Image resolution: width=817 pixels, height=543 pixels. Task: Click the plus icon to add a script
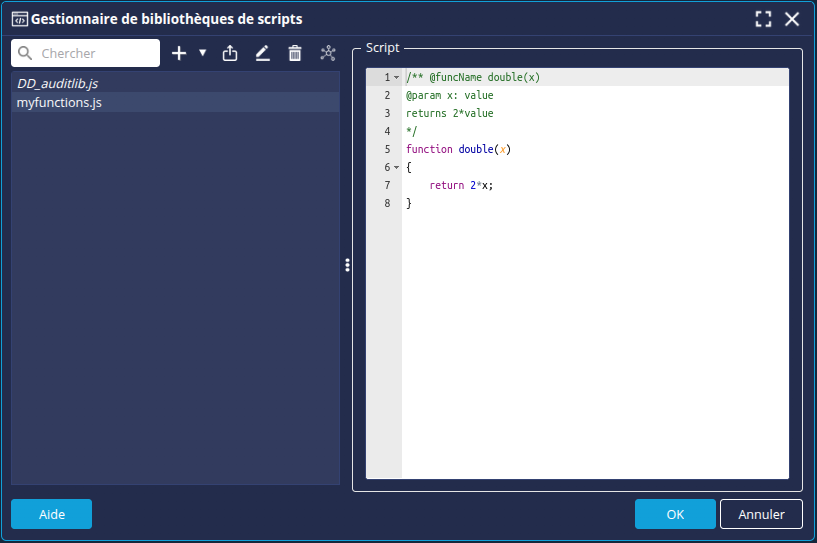point(179,53)
